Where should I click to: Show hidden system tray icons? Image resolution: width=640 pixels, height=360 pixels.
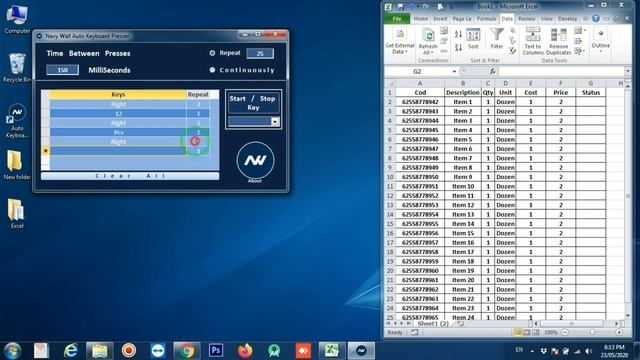click(x=532, y=351)
